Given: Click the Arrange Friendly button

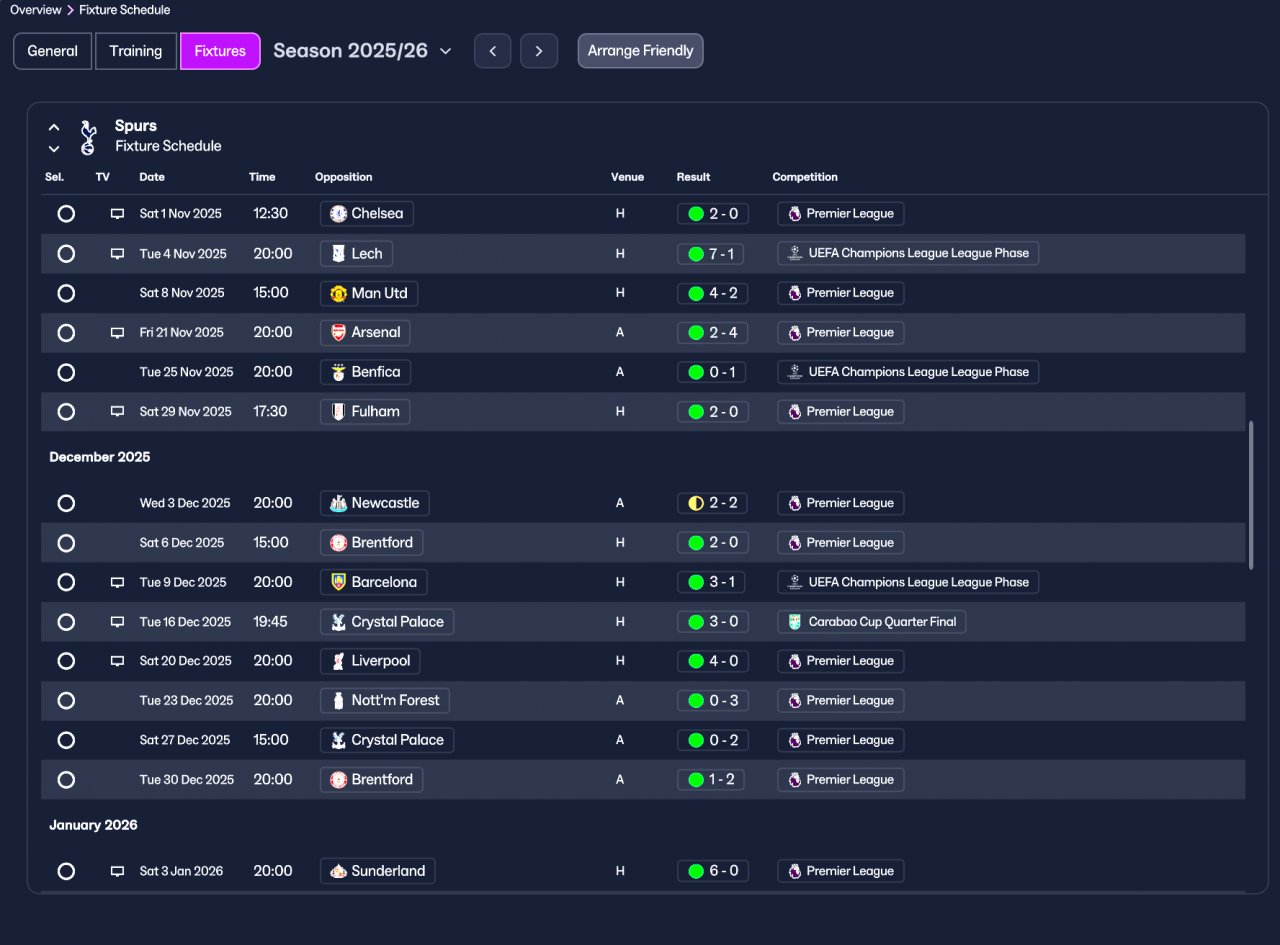Looking at the screenshot, I should [x=640, y=51].
